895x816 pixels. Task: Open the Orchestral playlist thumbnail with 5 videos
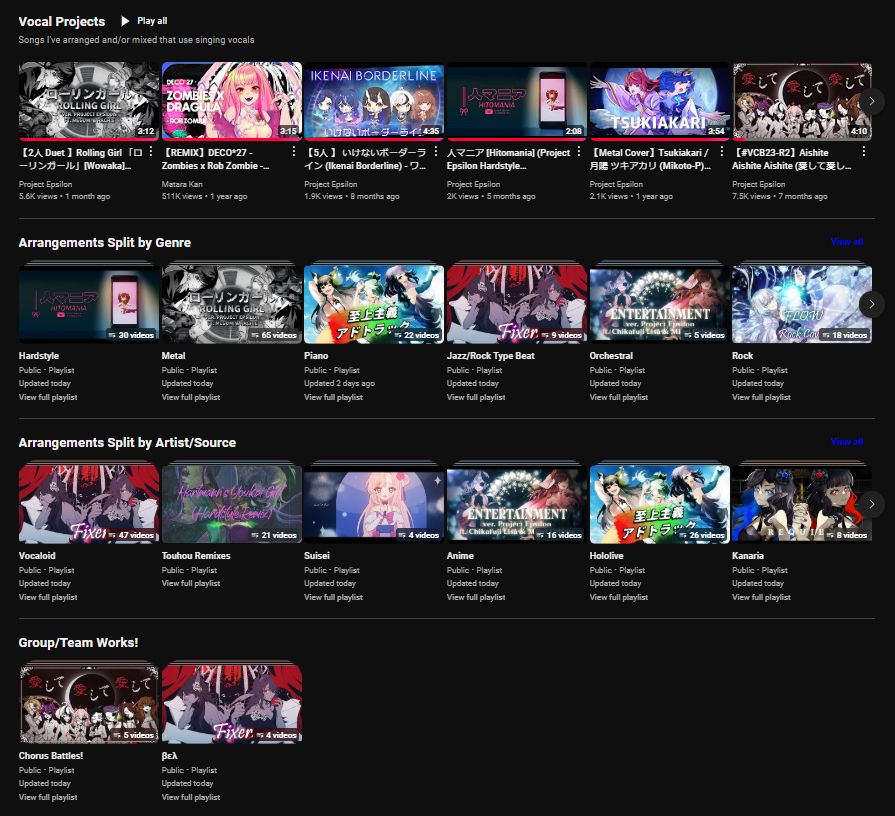[x=659, y=304]
